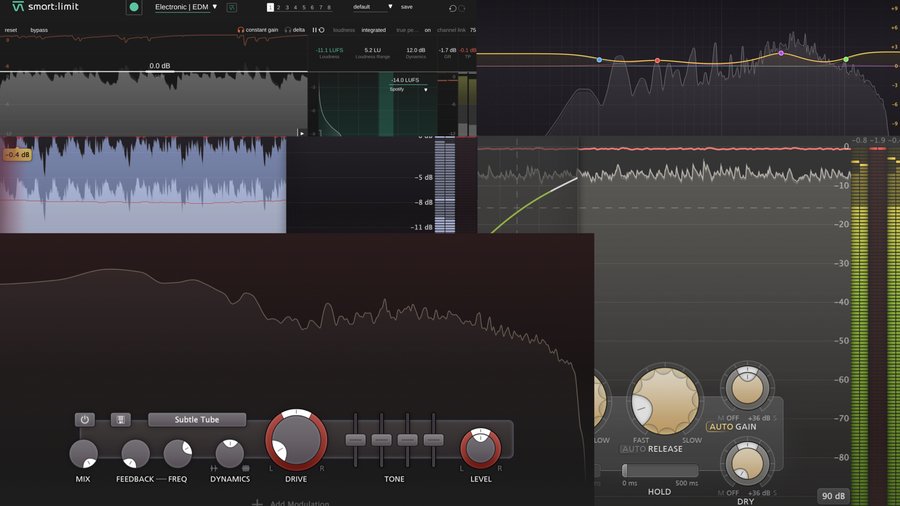Click the undo arrow in smart:limit

pyautogui.click(x=452, y=8)
